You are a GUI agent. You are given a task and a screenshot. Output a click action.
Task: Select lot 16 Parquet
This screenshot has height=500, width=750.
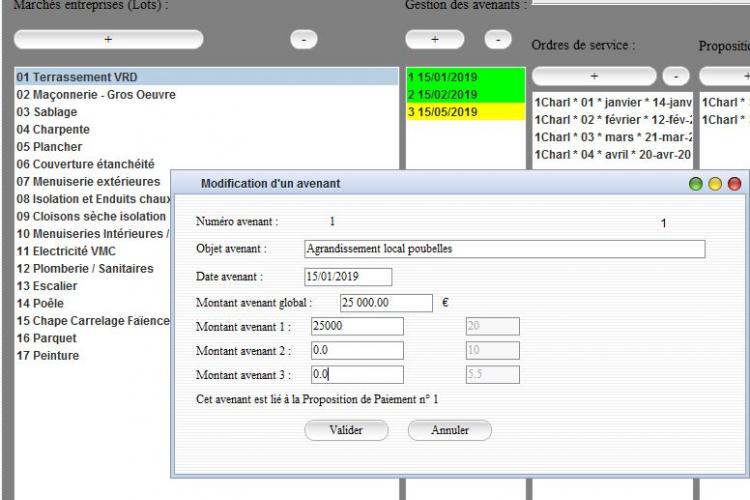click(93, 338)
